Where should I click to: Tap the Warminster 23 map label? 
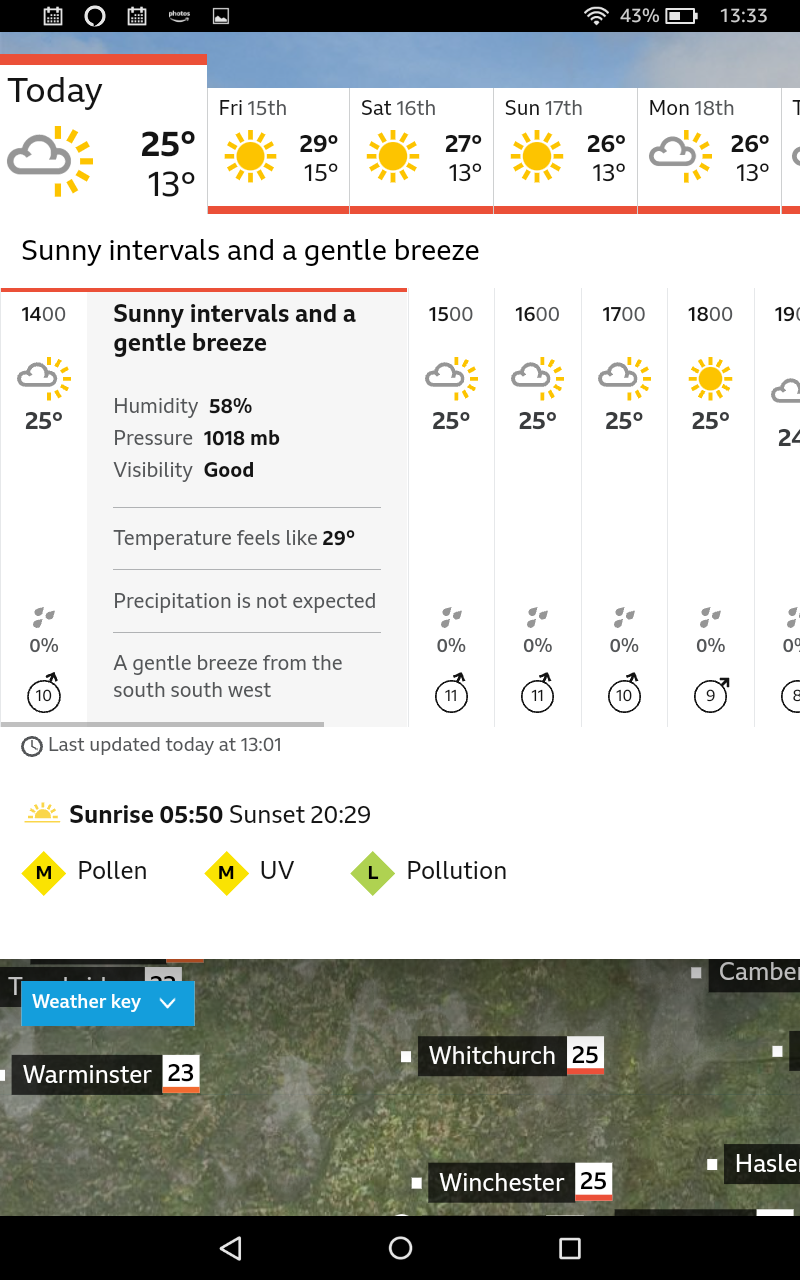[x=106, y=1075]
